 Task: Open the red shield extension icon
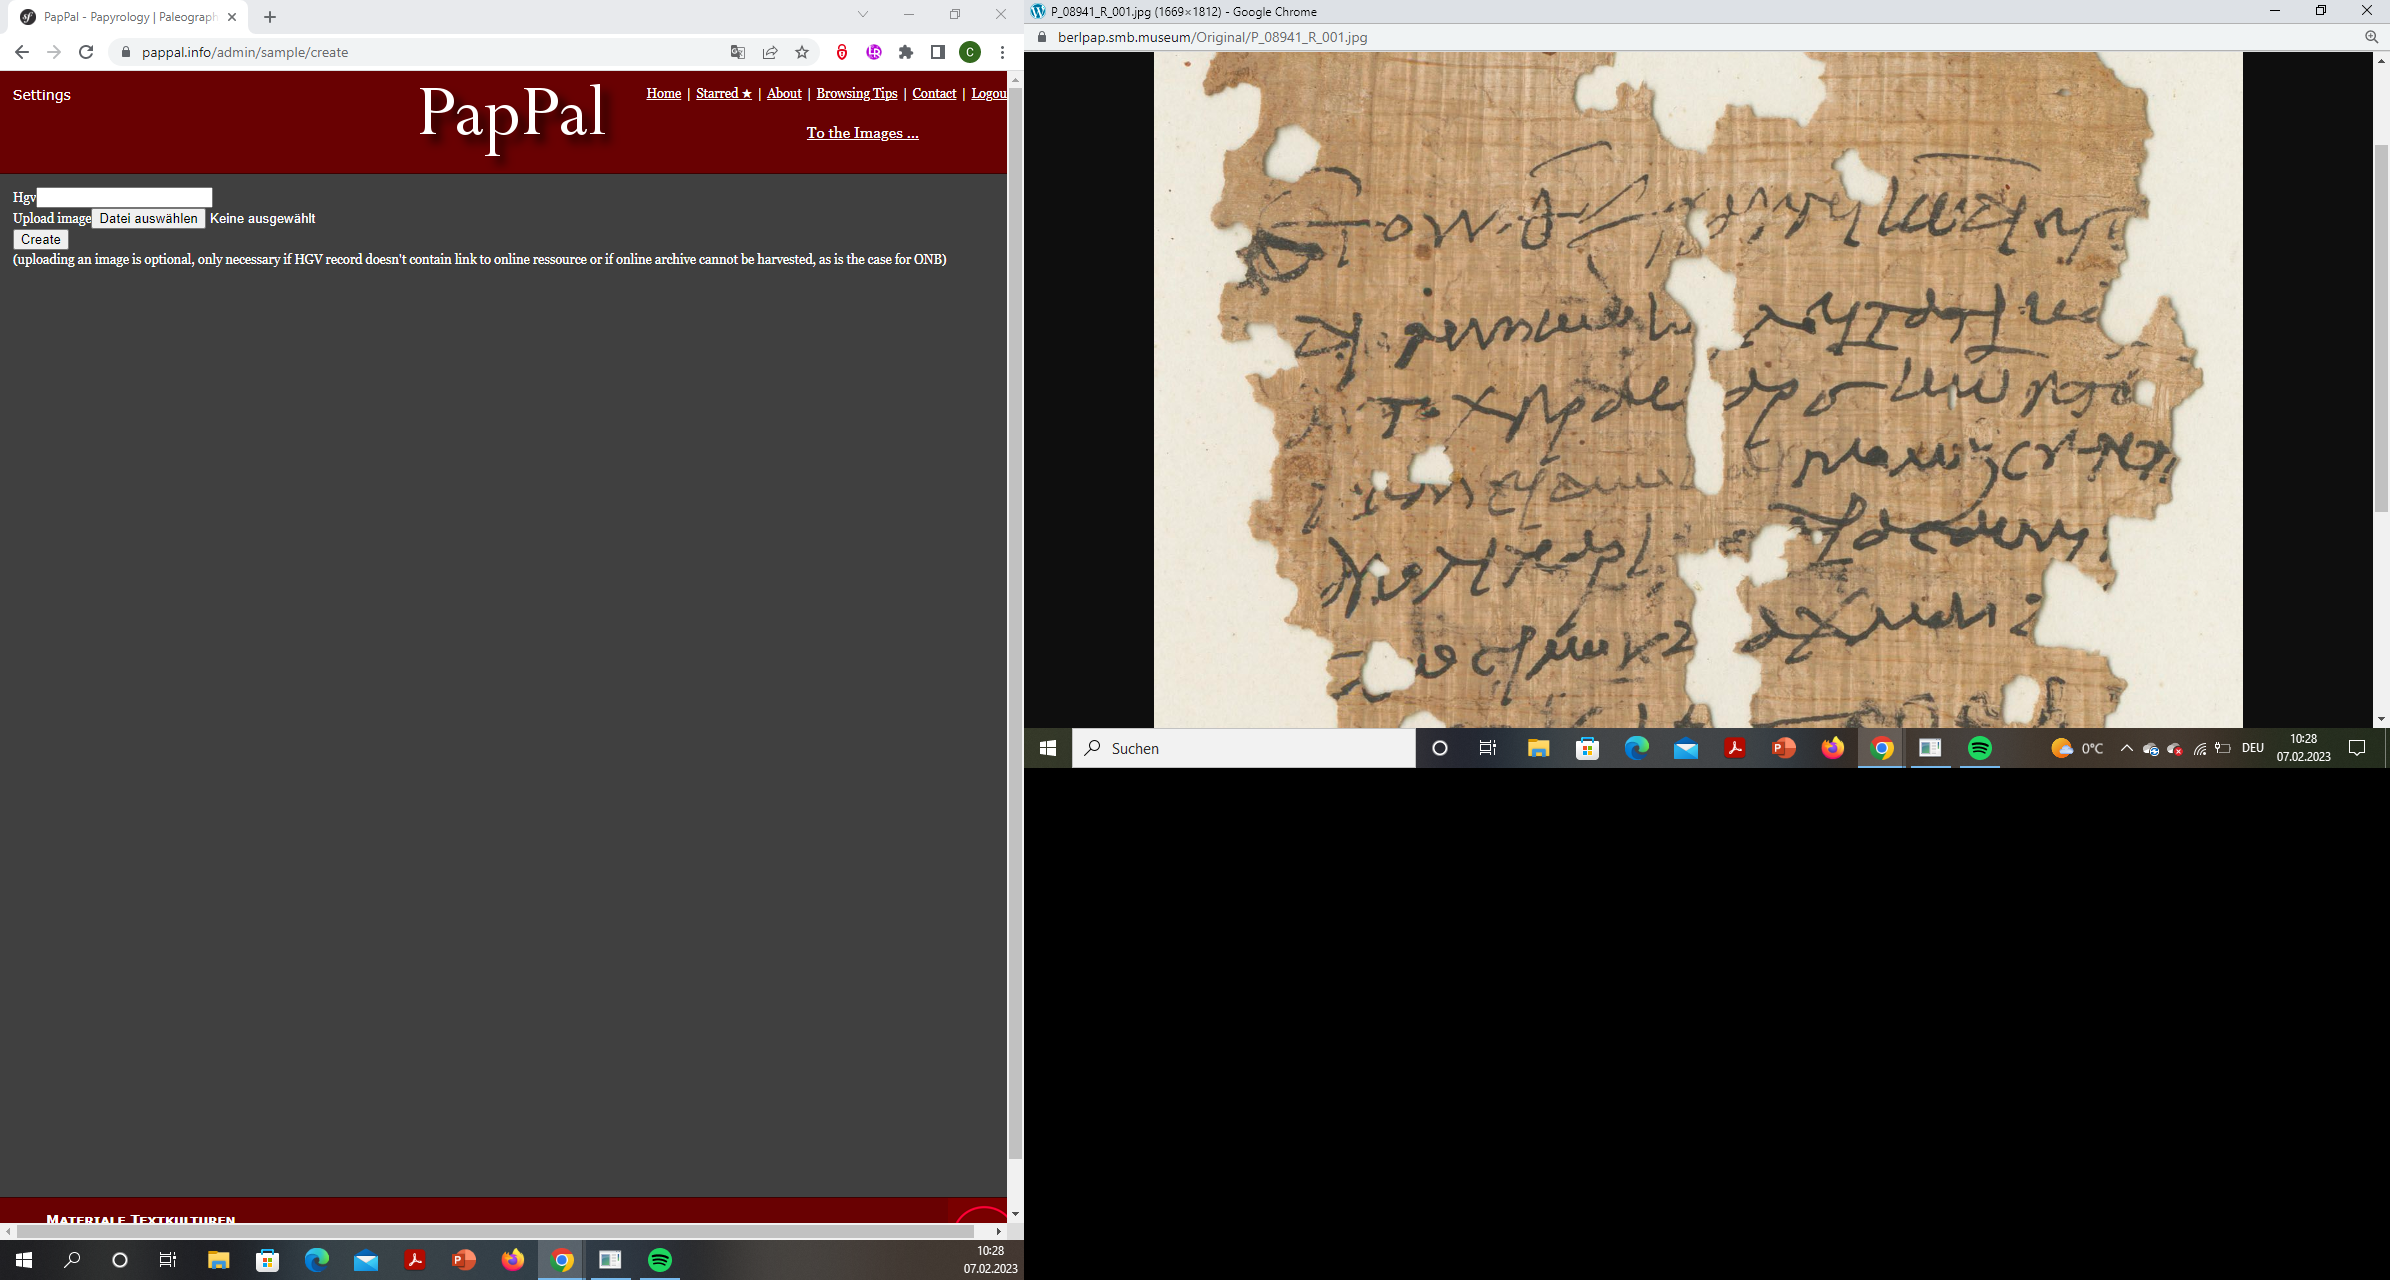(842, 52)
